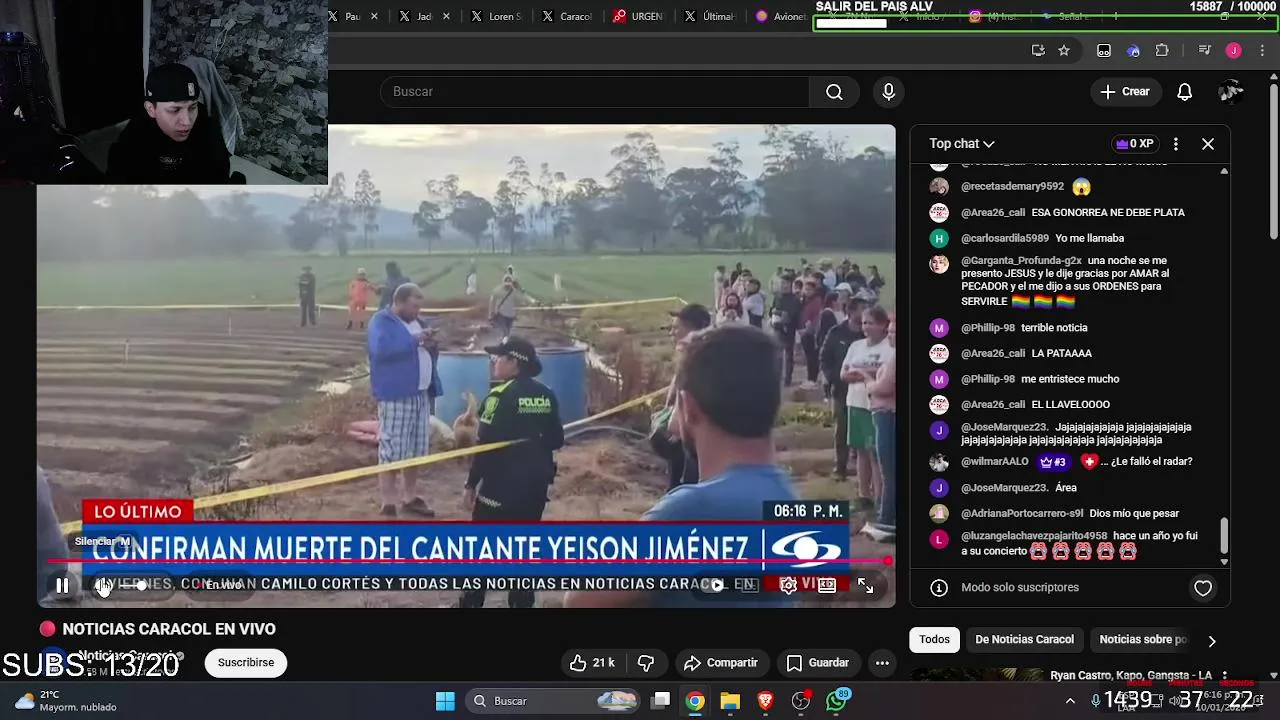Screen dimensions: 1280x720
Task: Mute the video with the speaker icon
Action: 103,586
